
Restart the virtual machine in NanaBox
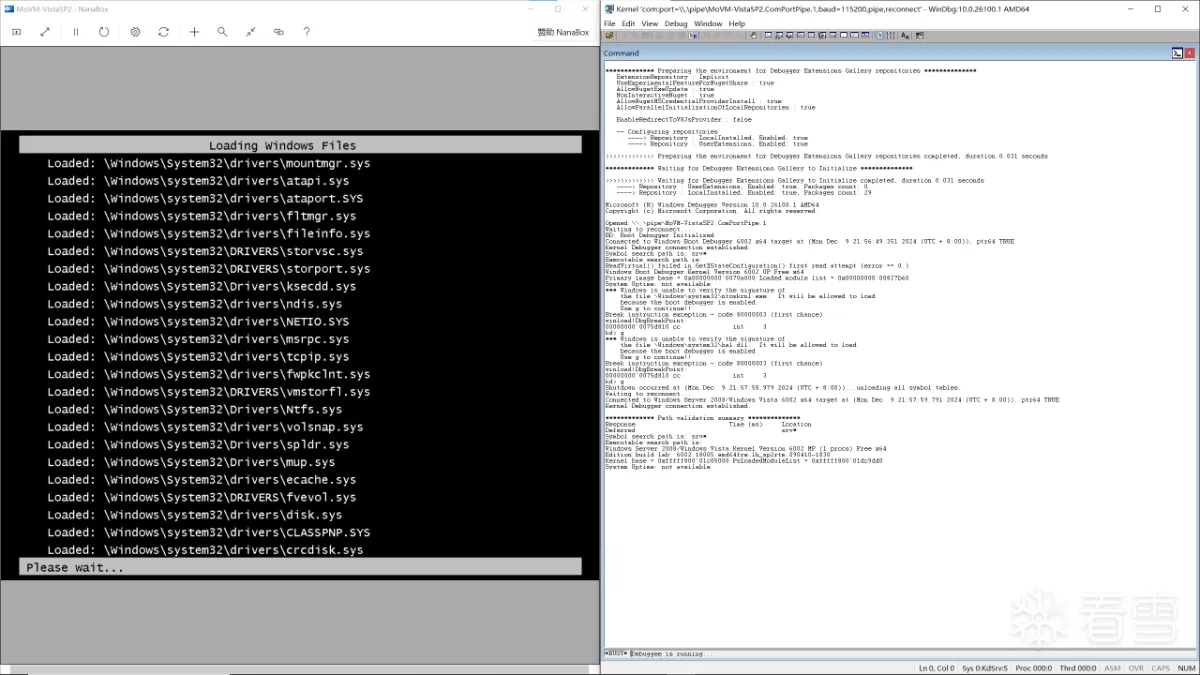104,32
